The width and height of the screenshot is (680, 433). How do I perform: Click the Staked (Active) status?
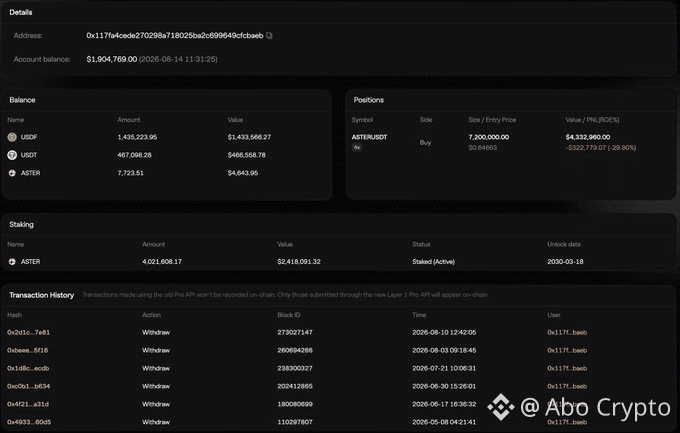434,262
